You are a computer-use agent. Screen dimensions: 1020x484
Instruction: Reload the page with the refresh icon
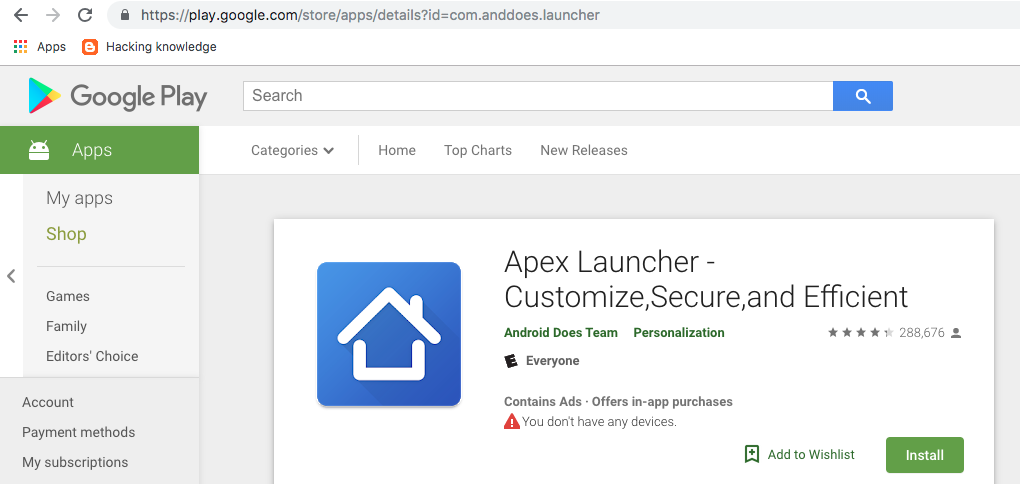point(85,15)
